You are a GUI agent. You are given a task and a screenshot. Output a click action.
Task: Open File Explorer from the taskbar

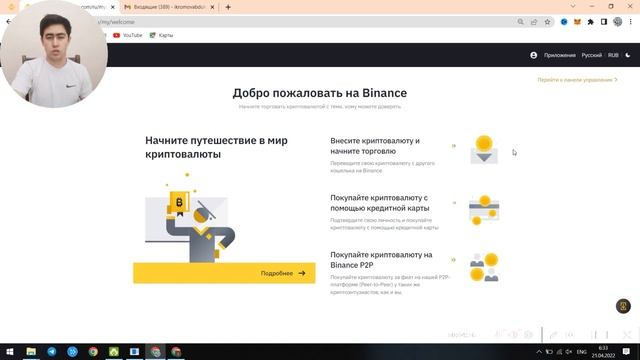coord(31,352)
